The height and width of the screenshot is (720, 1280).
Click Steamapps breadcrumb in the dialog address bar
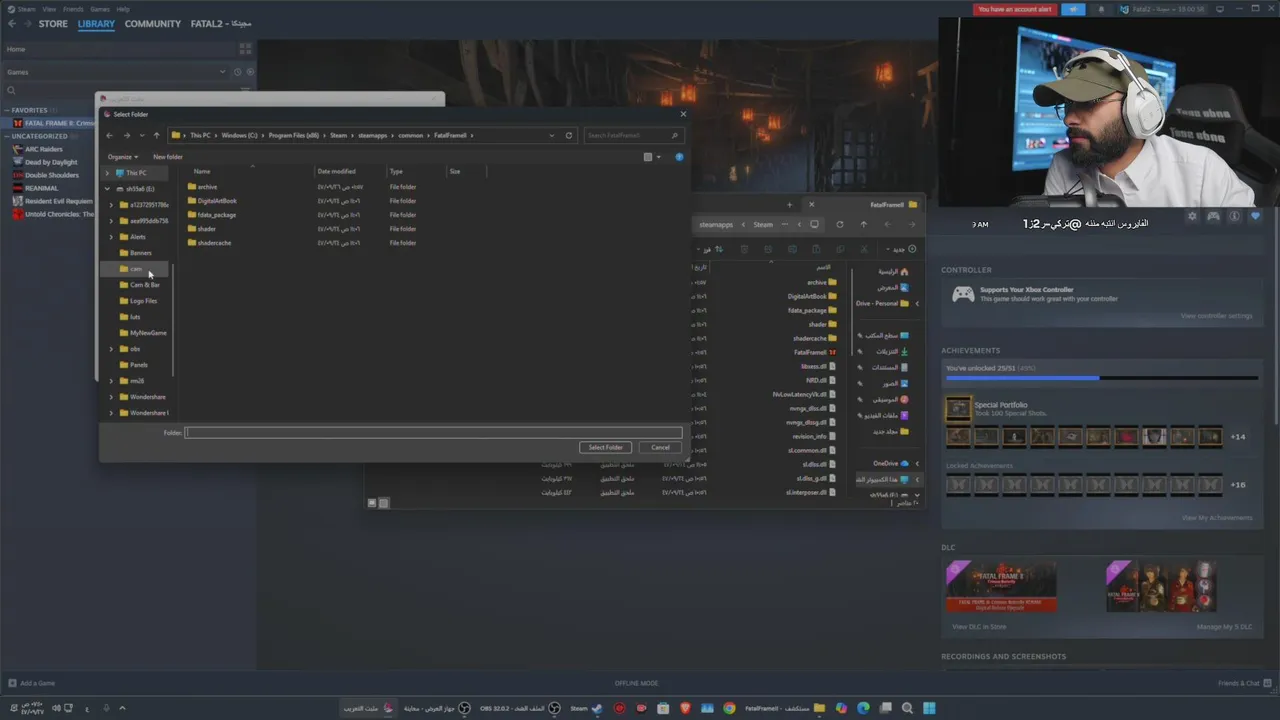click(x=372, y=135)
